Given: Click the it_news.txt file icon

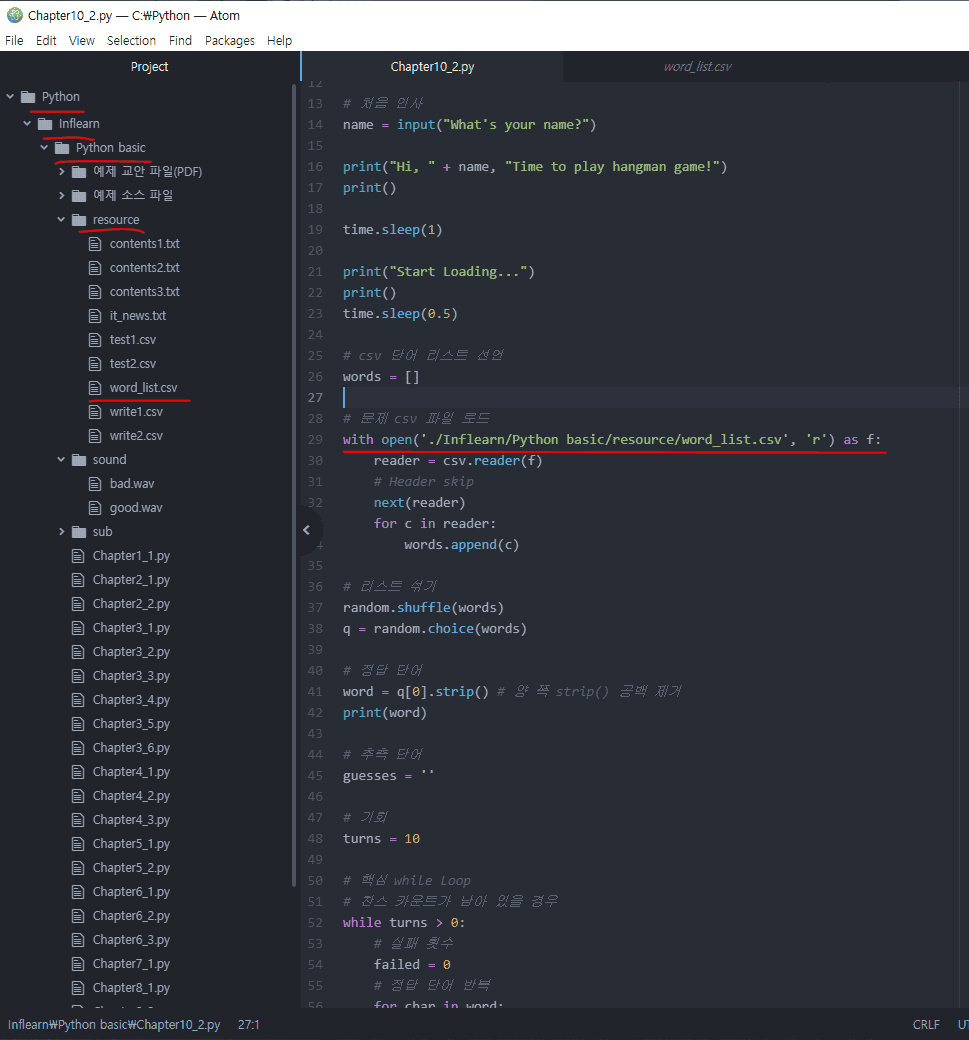Looking at the screenshot, I should pyautogui.click(x=96, y=316).
